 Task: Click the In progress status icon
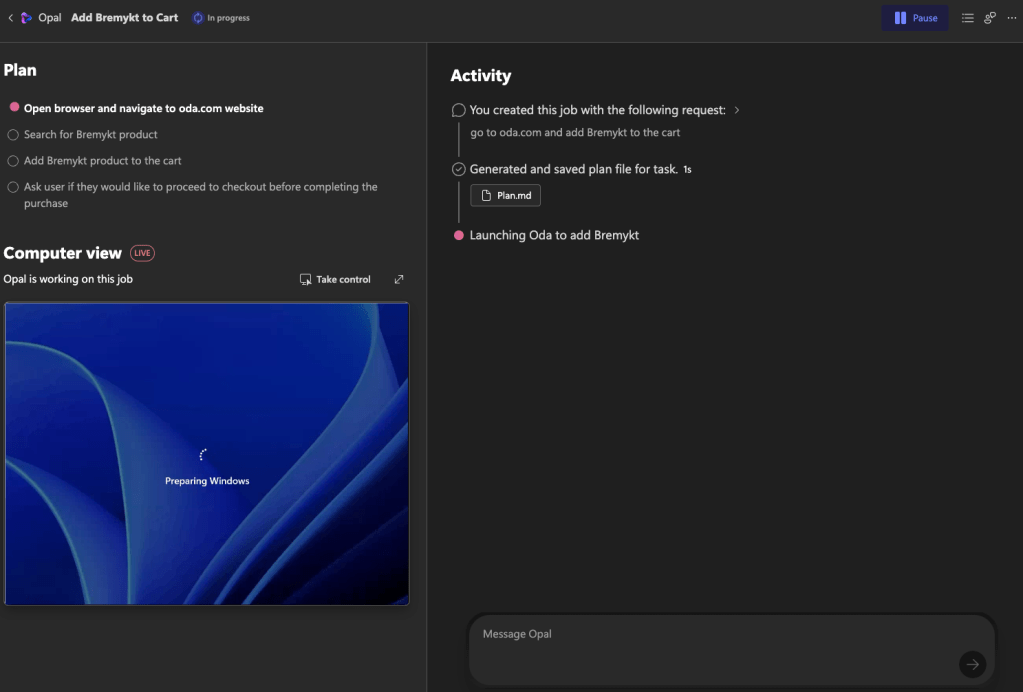pos(198,18)
